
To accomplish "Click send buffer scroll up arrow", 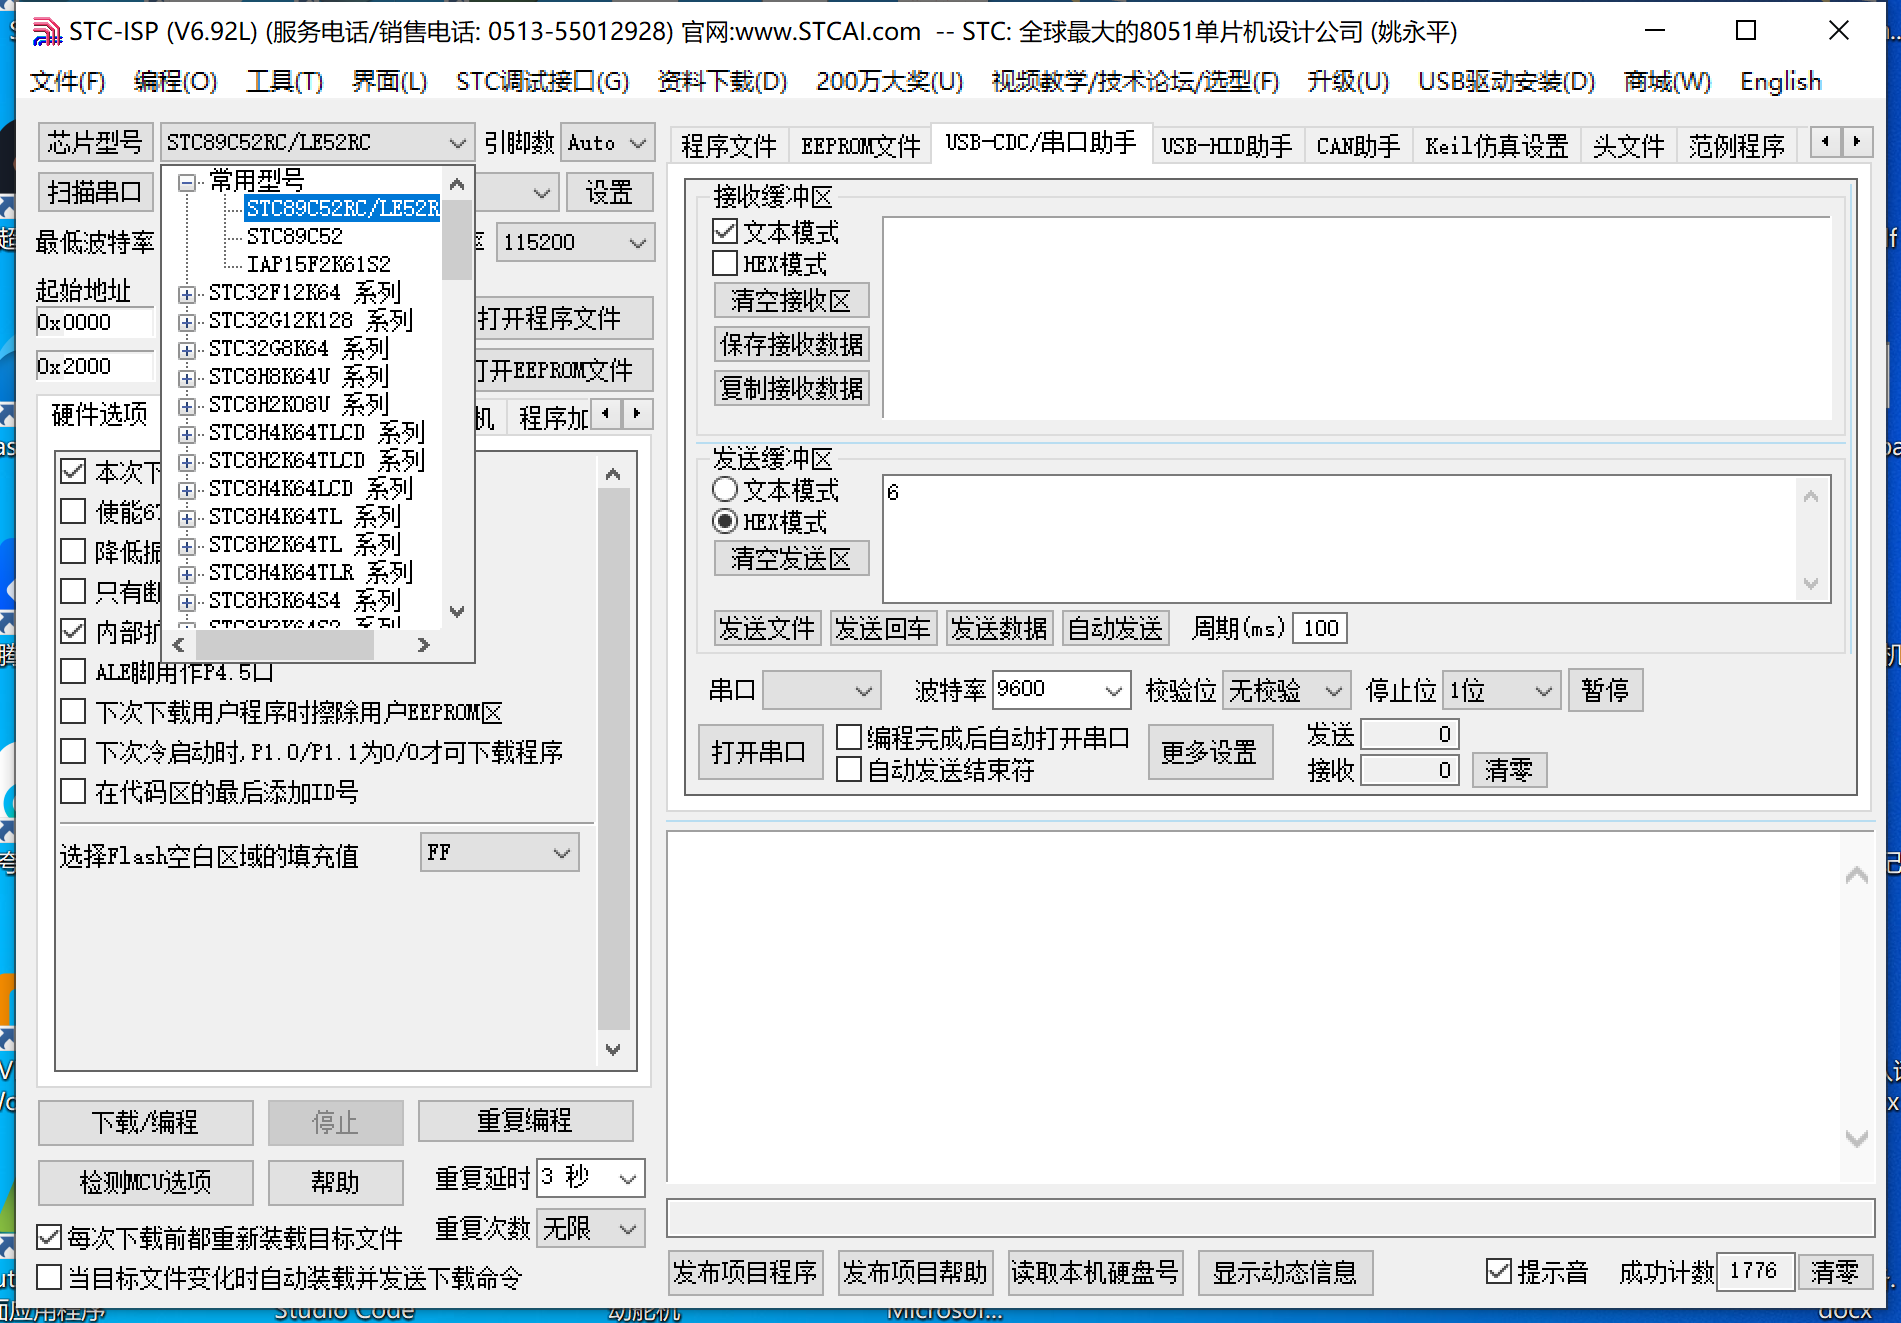I will pyautogui.click(x=1811, y=496).
